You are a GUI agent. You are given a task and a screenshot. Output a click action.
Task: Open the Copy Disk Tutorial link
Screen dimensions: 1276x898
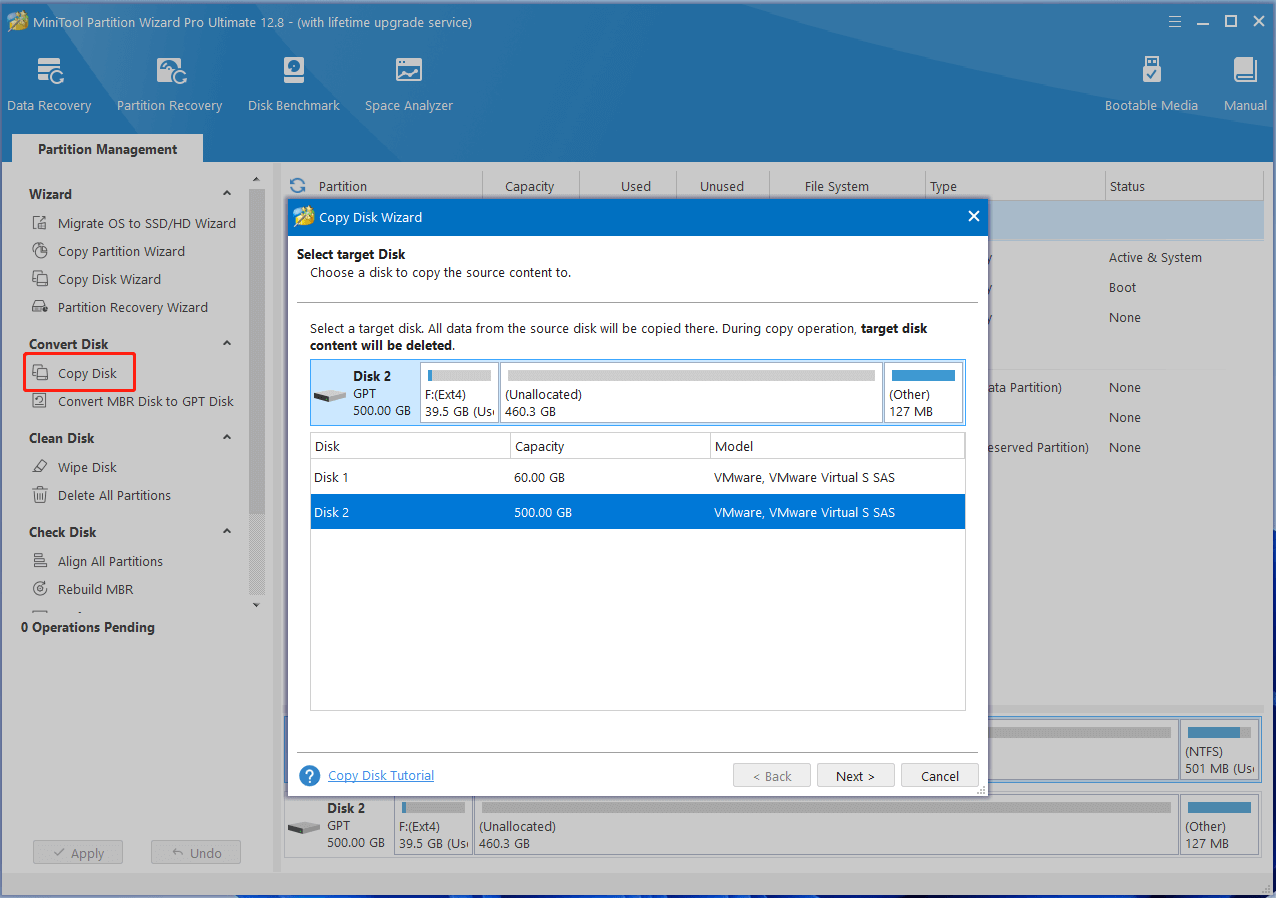tap(381, 775)
